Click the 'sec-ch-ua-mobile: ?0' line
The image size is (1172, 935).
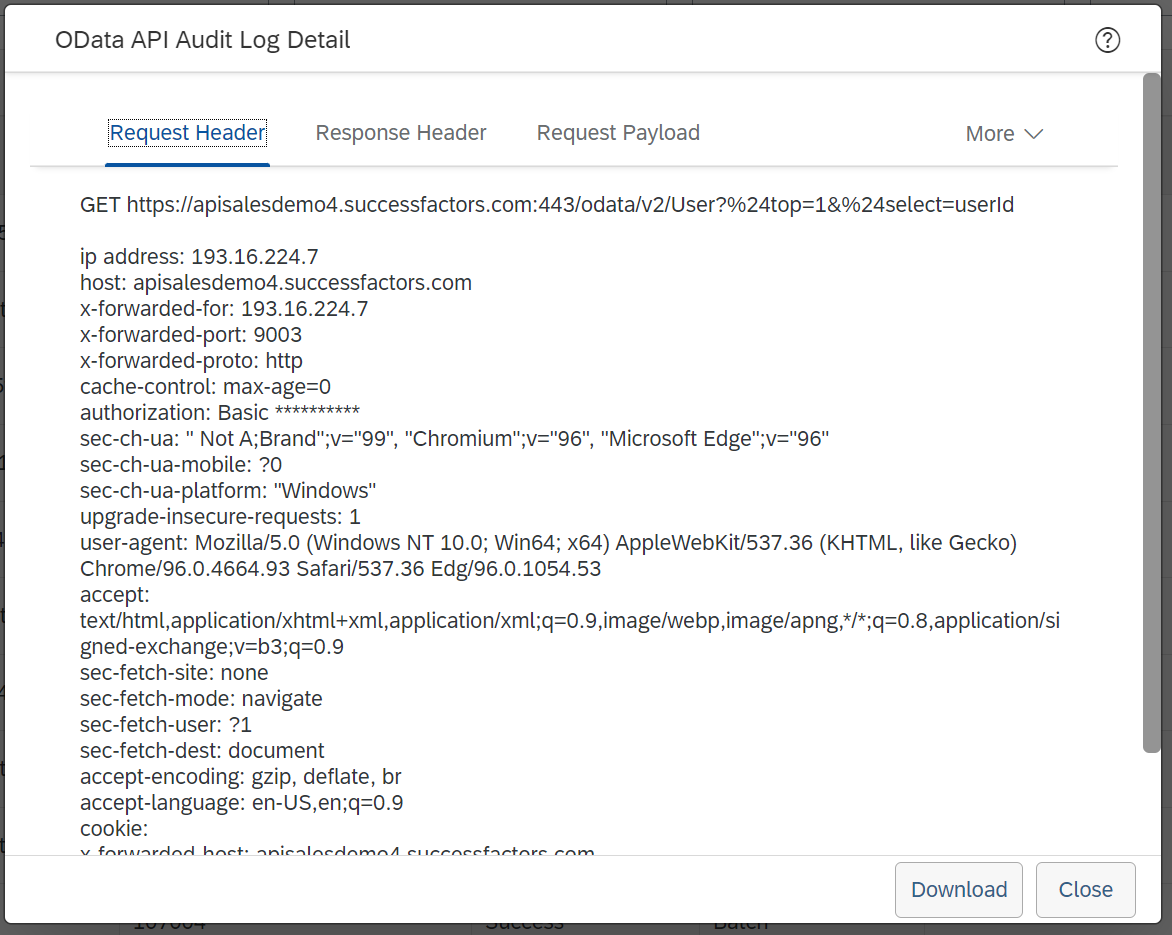(181, 465)
